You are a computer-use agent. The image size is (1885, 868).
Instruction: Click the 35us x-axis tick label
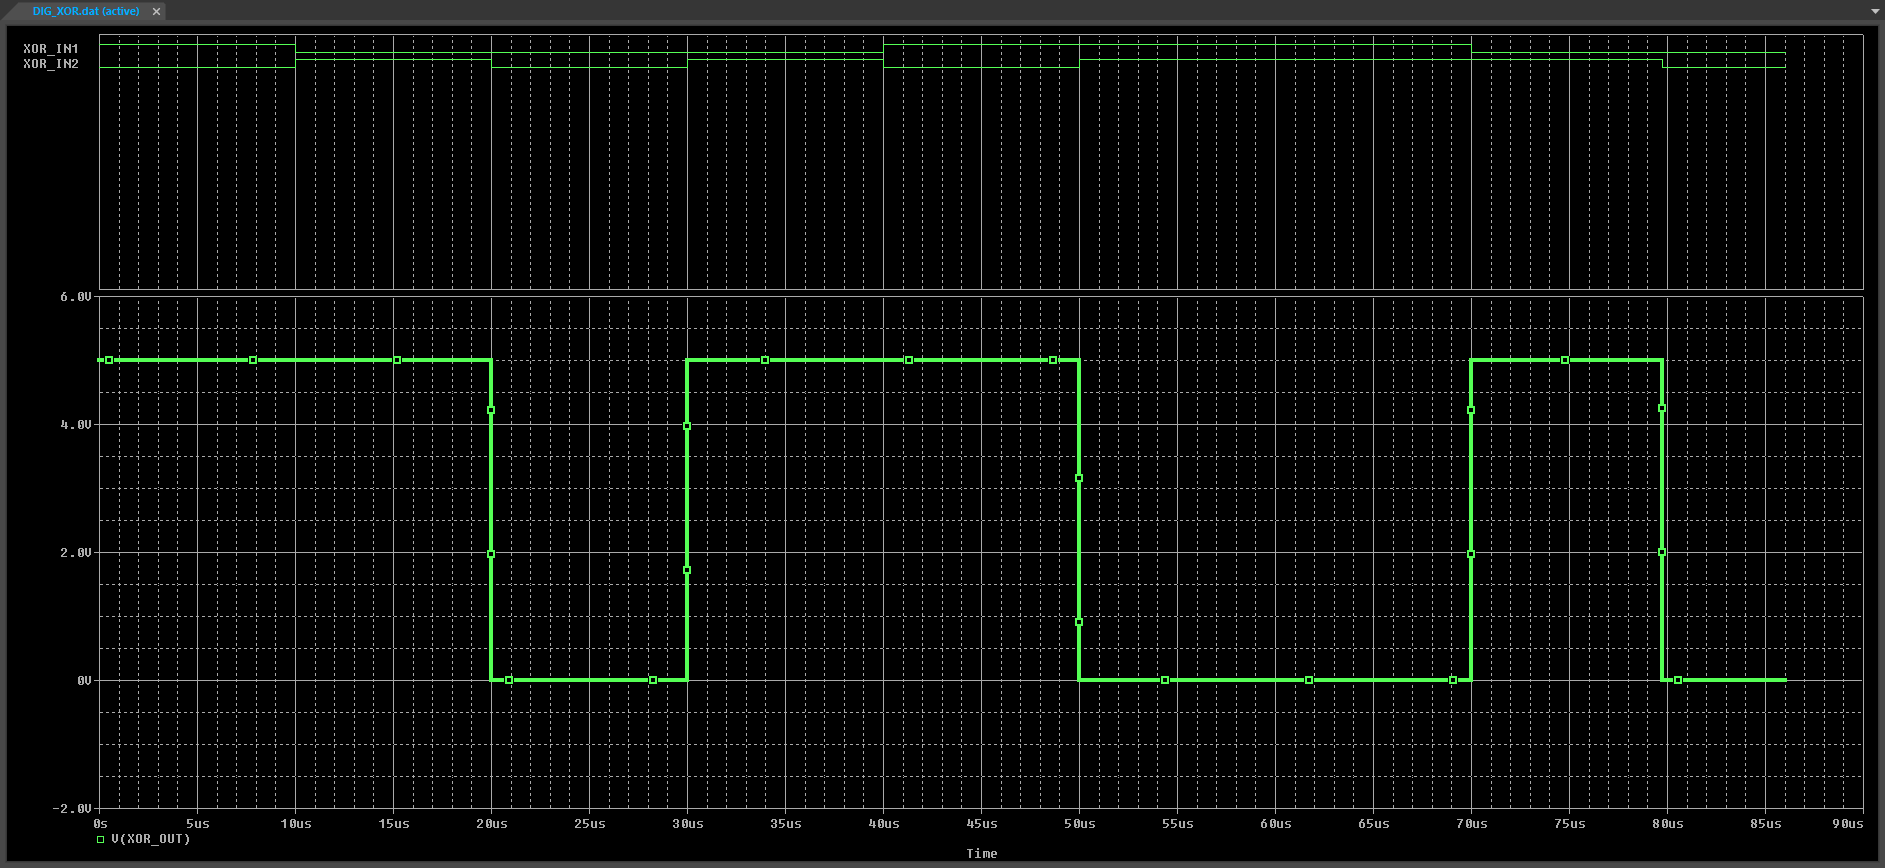click(x=785, y=824)
